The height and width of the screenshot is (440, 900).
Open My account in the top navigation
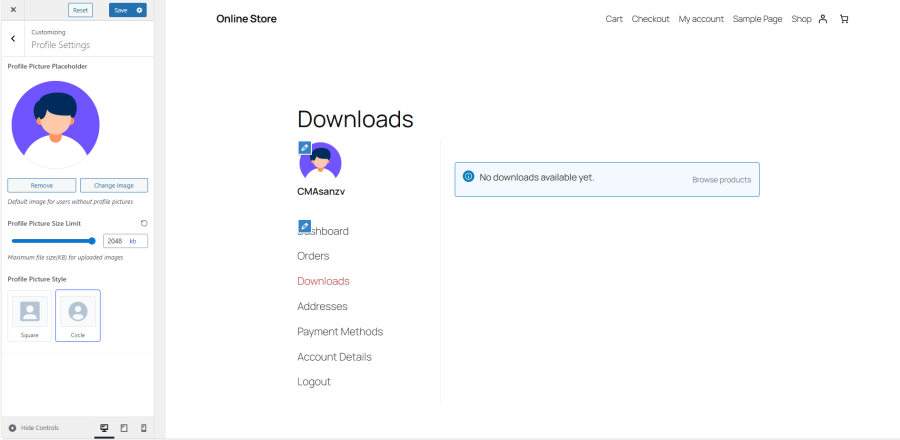click(701, 19)
